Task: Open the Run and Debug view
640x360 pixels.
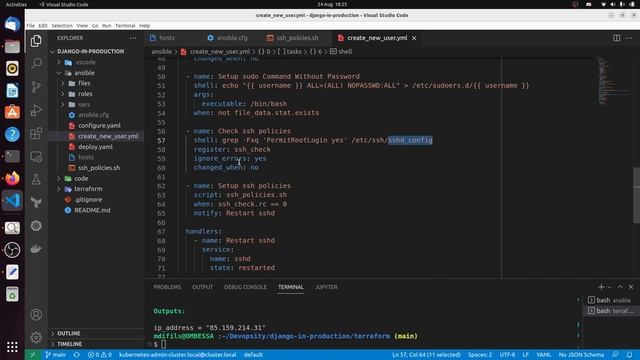Action: click(x=36, y=110)
